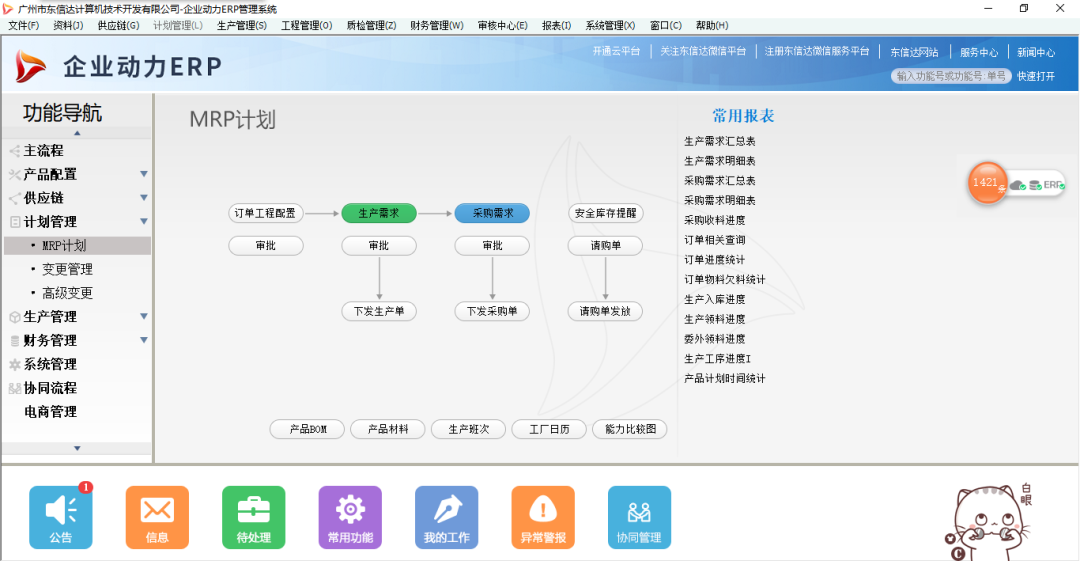Click the 下发生产单 button
Screen dimensions: 1080x561
coord(379,312)
